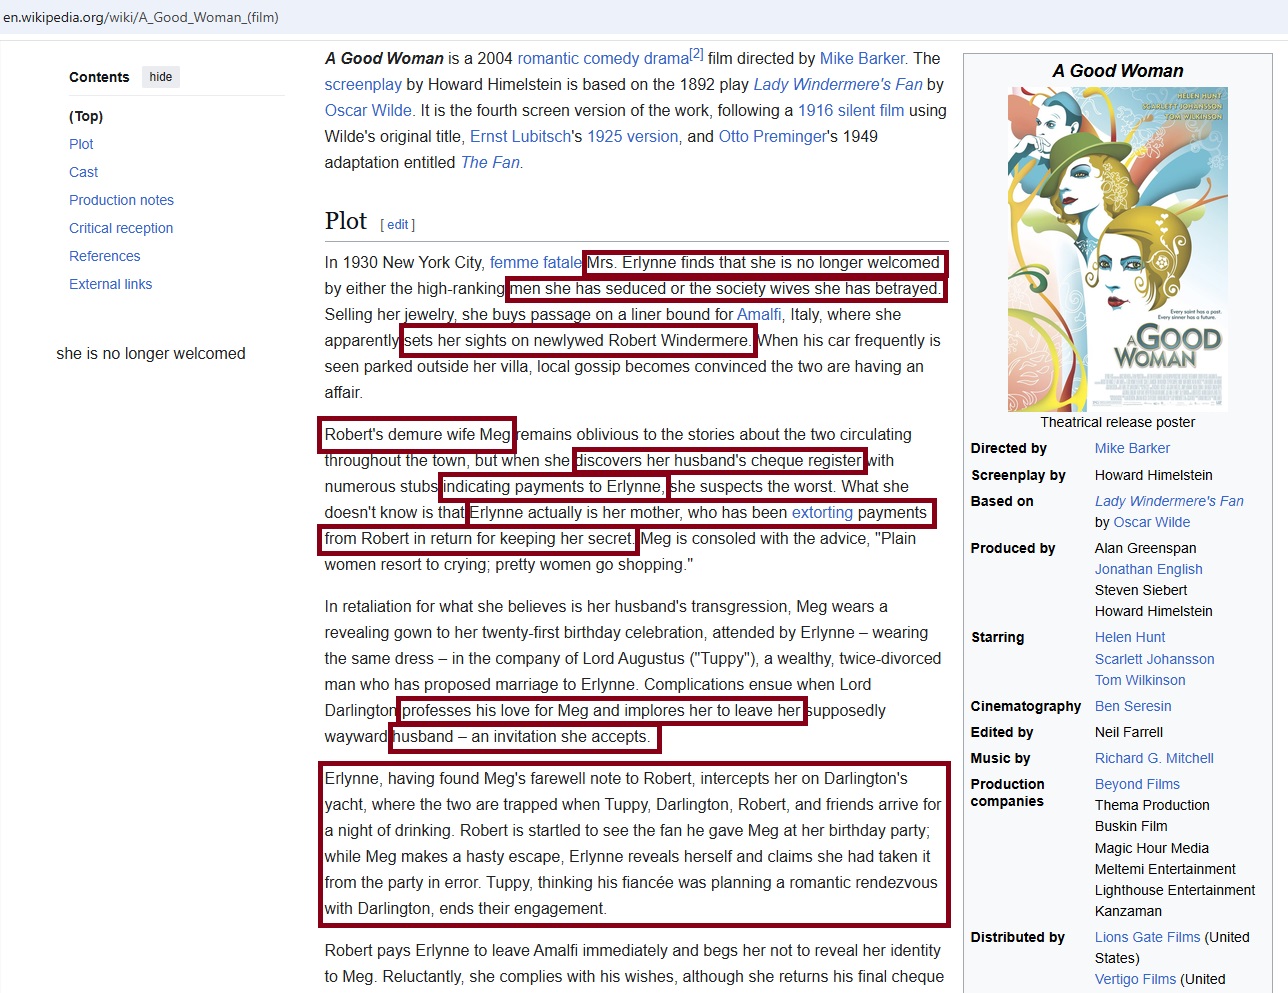
Task: Click the Scarlett Johansson link
Action: coord(1155,659)
